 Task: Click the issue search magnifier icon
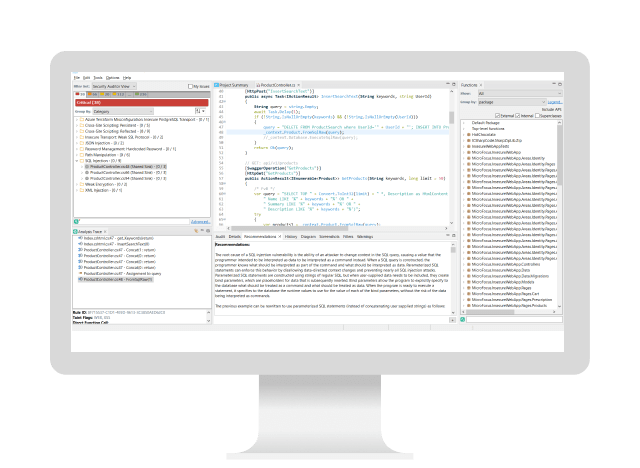point(76,222)
